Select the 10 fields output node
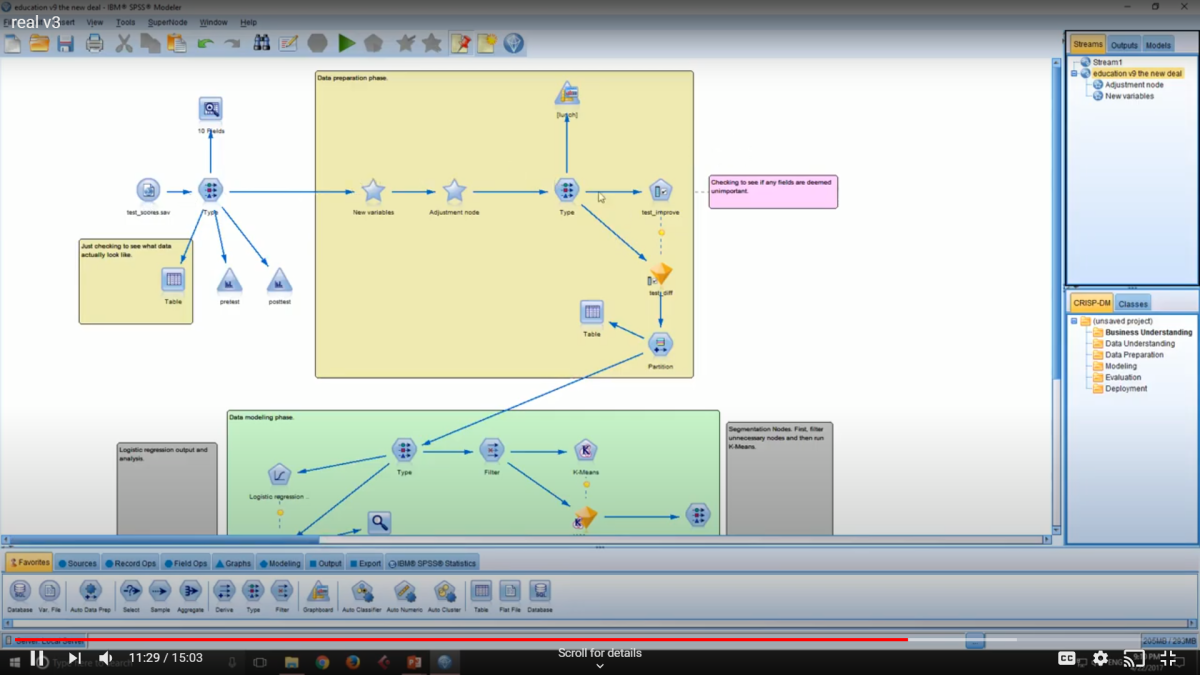 tap(210, 109)
